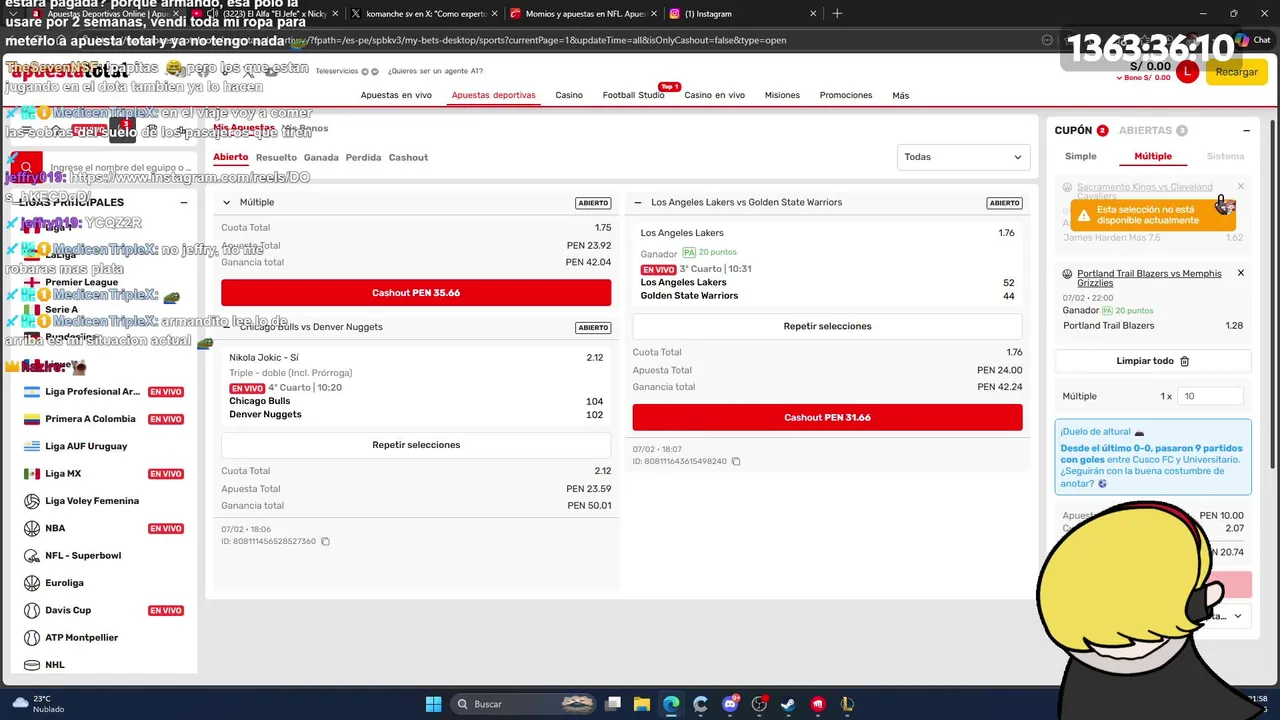
Task: Select the NBA league entry
Action: [55, 528]
